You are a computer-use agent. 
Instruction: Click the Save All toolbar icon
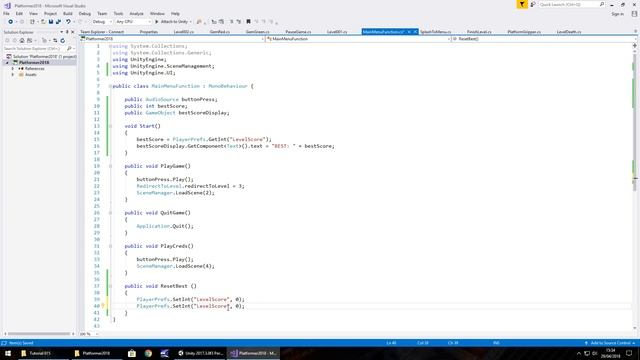coord(58,22)
